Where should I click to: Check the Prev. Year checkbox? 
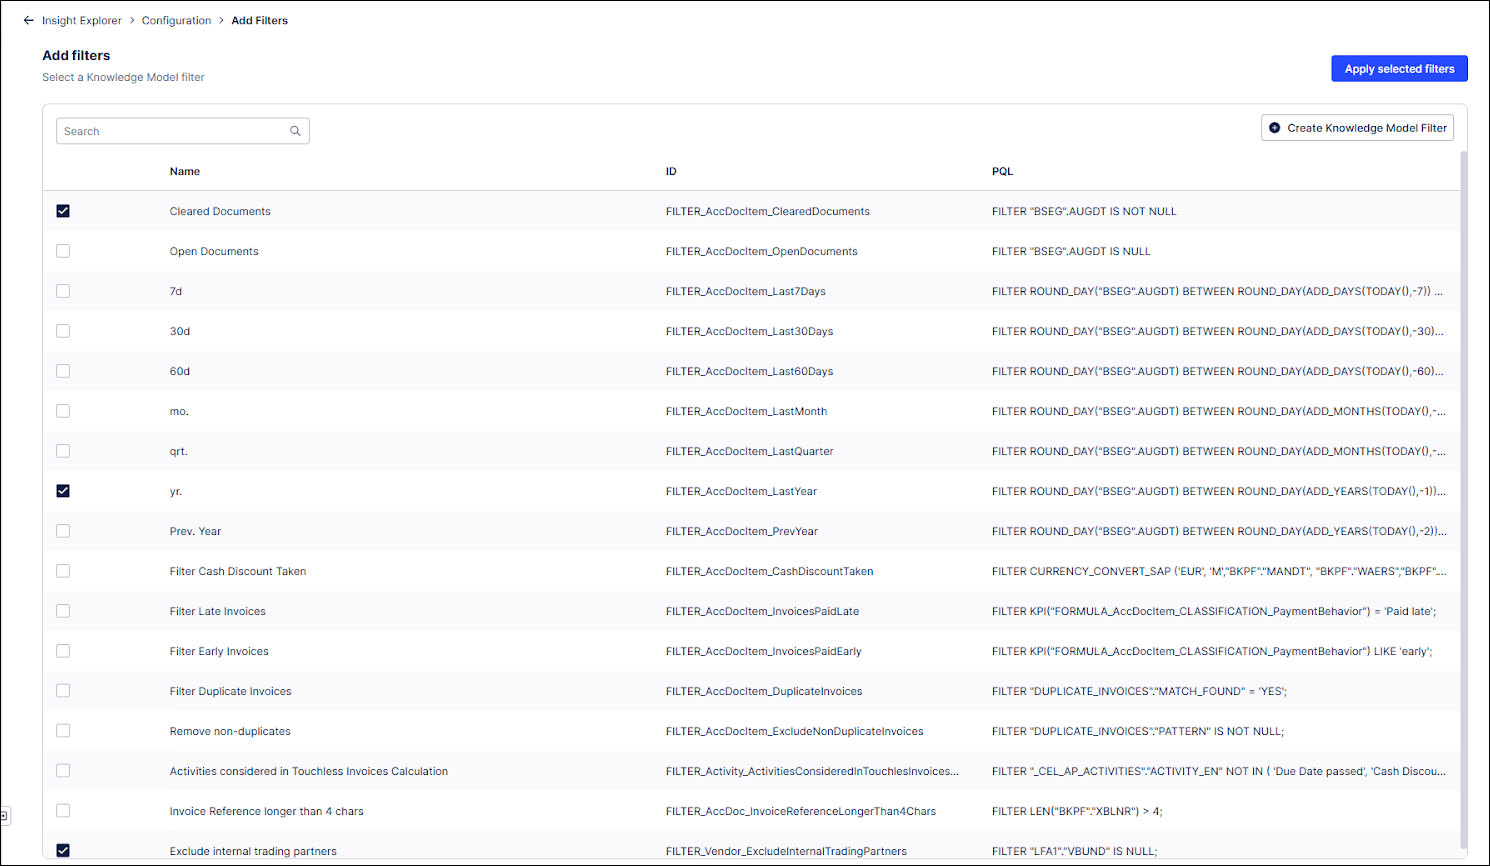click(x=63, y=531)
